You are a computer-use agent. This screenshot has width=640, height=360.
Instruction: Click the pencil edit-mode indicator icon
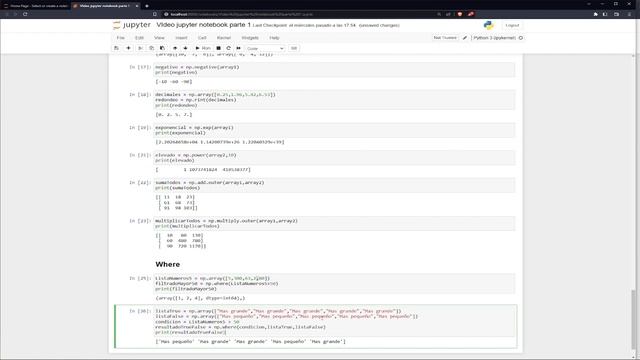pos(464,38)
